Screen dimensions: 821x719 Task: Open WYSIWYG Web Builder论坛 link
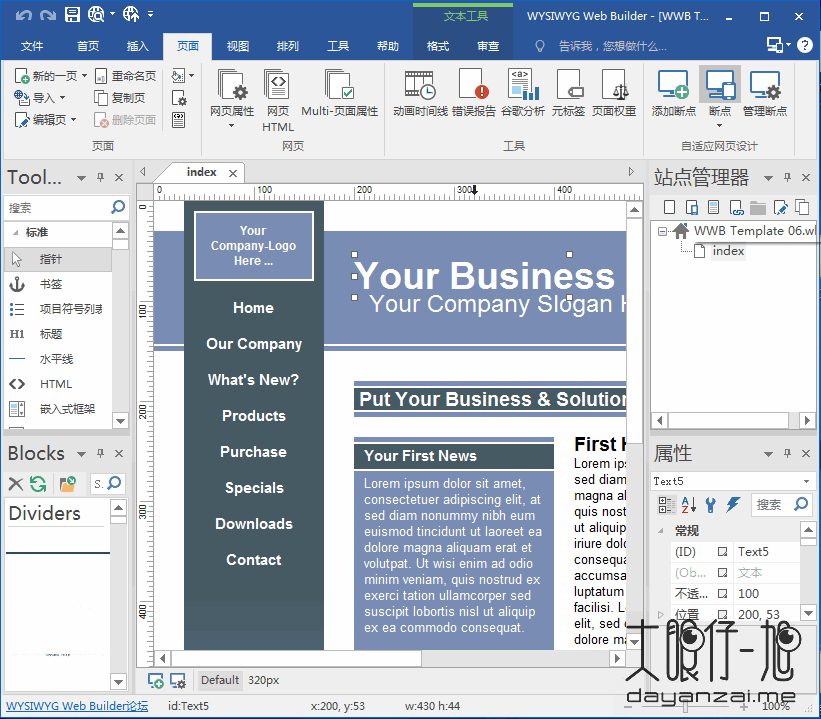click(77, 706)
